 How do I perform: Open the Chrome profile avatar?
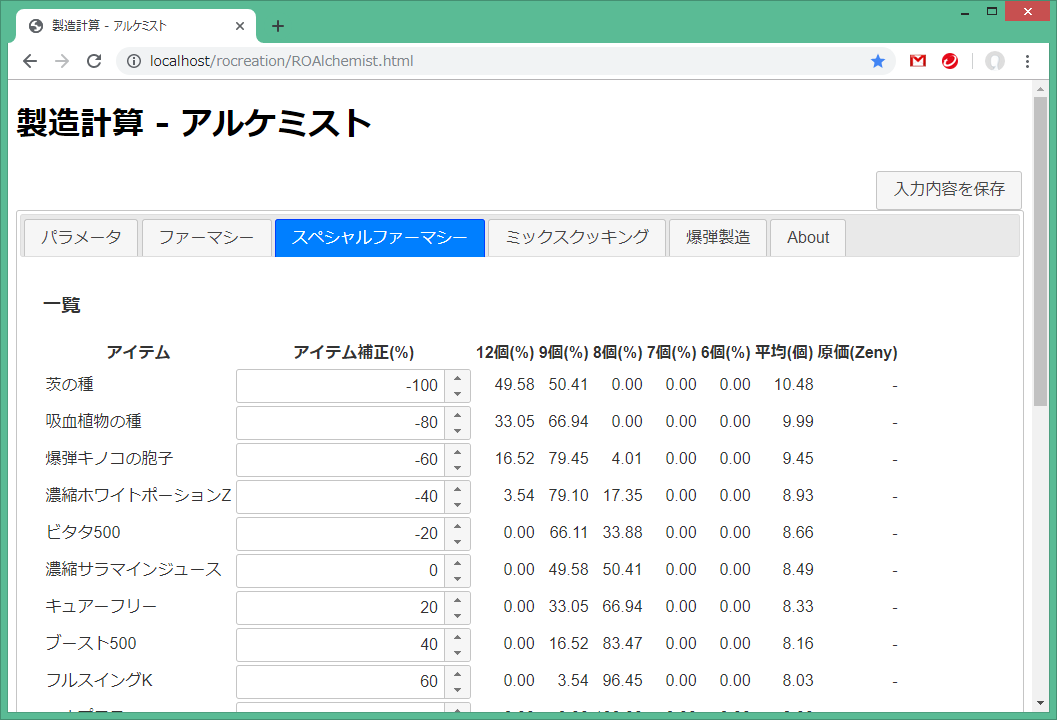click(994, 61)
